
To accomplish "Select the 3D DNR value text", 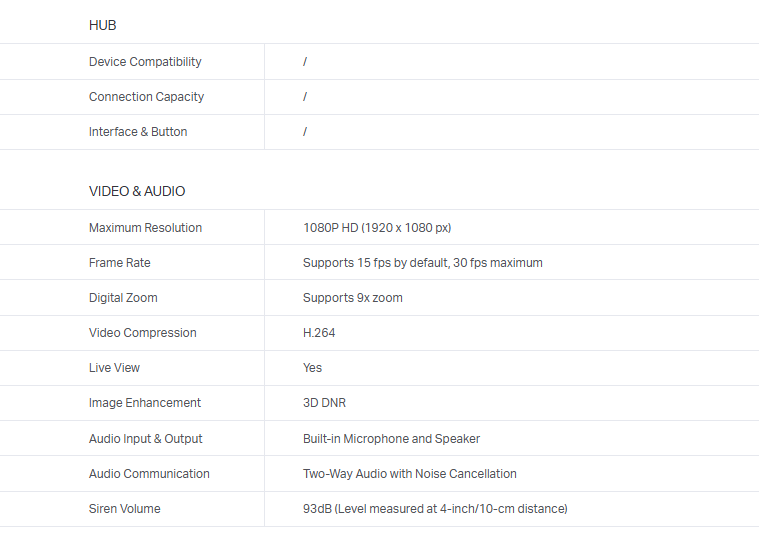I will [323, 403].
